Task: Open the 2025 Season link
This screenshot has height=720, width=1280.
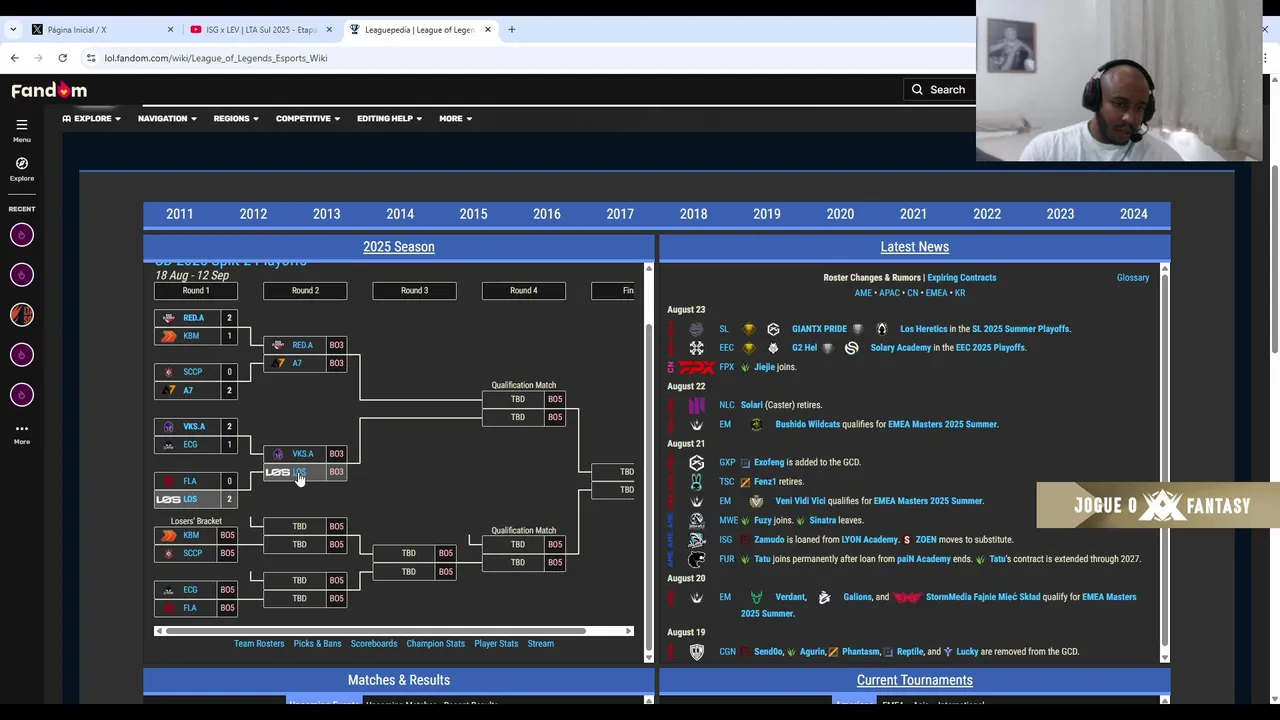Action: pos(399,247)
